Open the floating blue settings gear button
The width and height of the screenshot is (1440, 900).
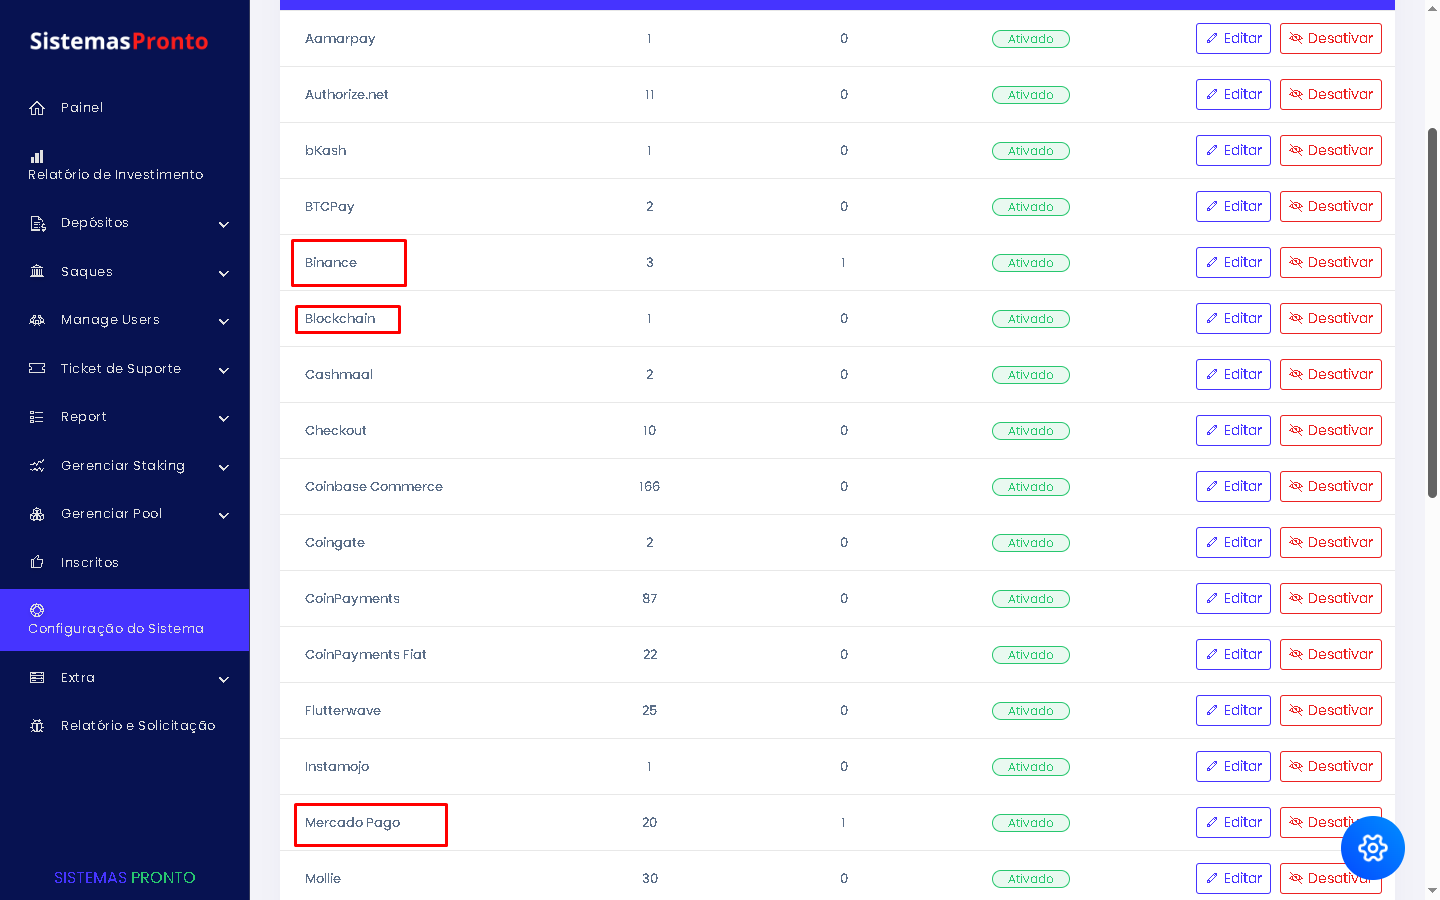[x=1372, y=848]
